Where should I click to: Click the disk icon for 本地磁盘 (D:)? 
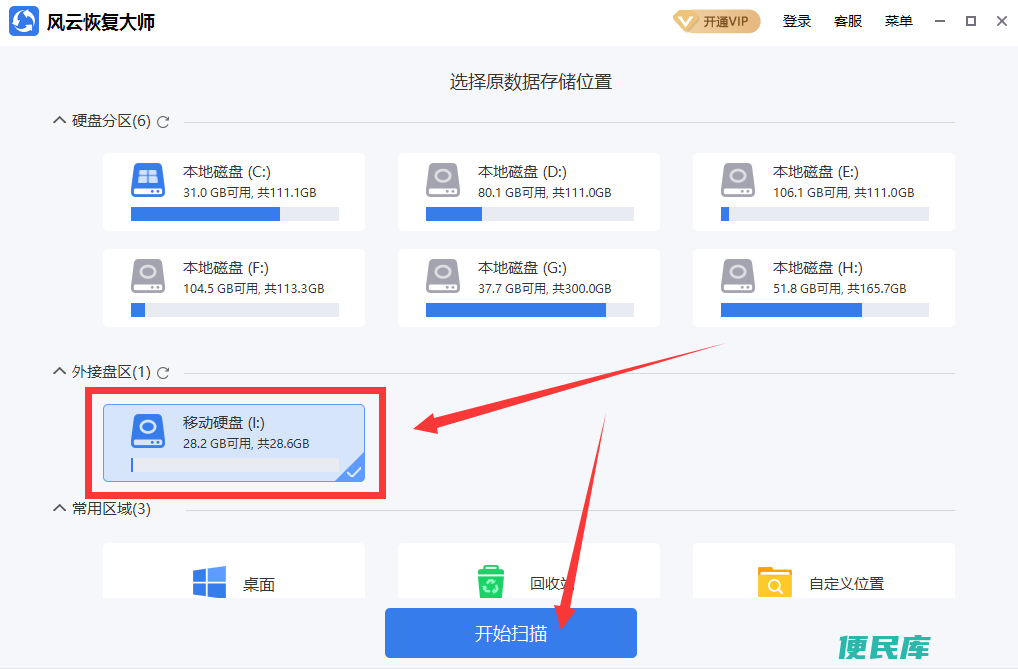coord(443,180)
